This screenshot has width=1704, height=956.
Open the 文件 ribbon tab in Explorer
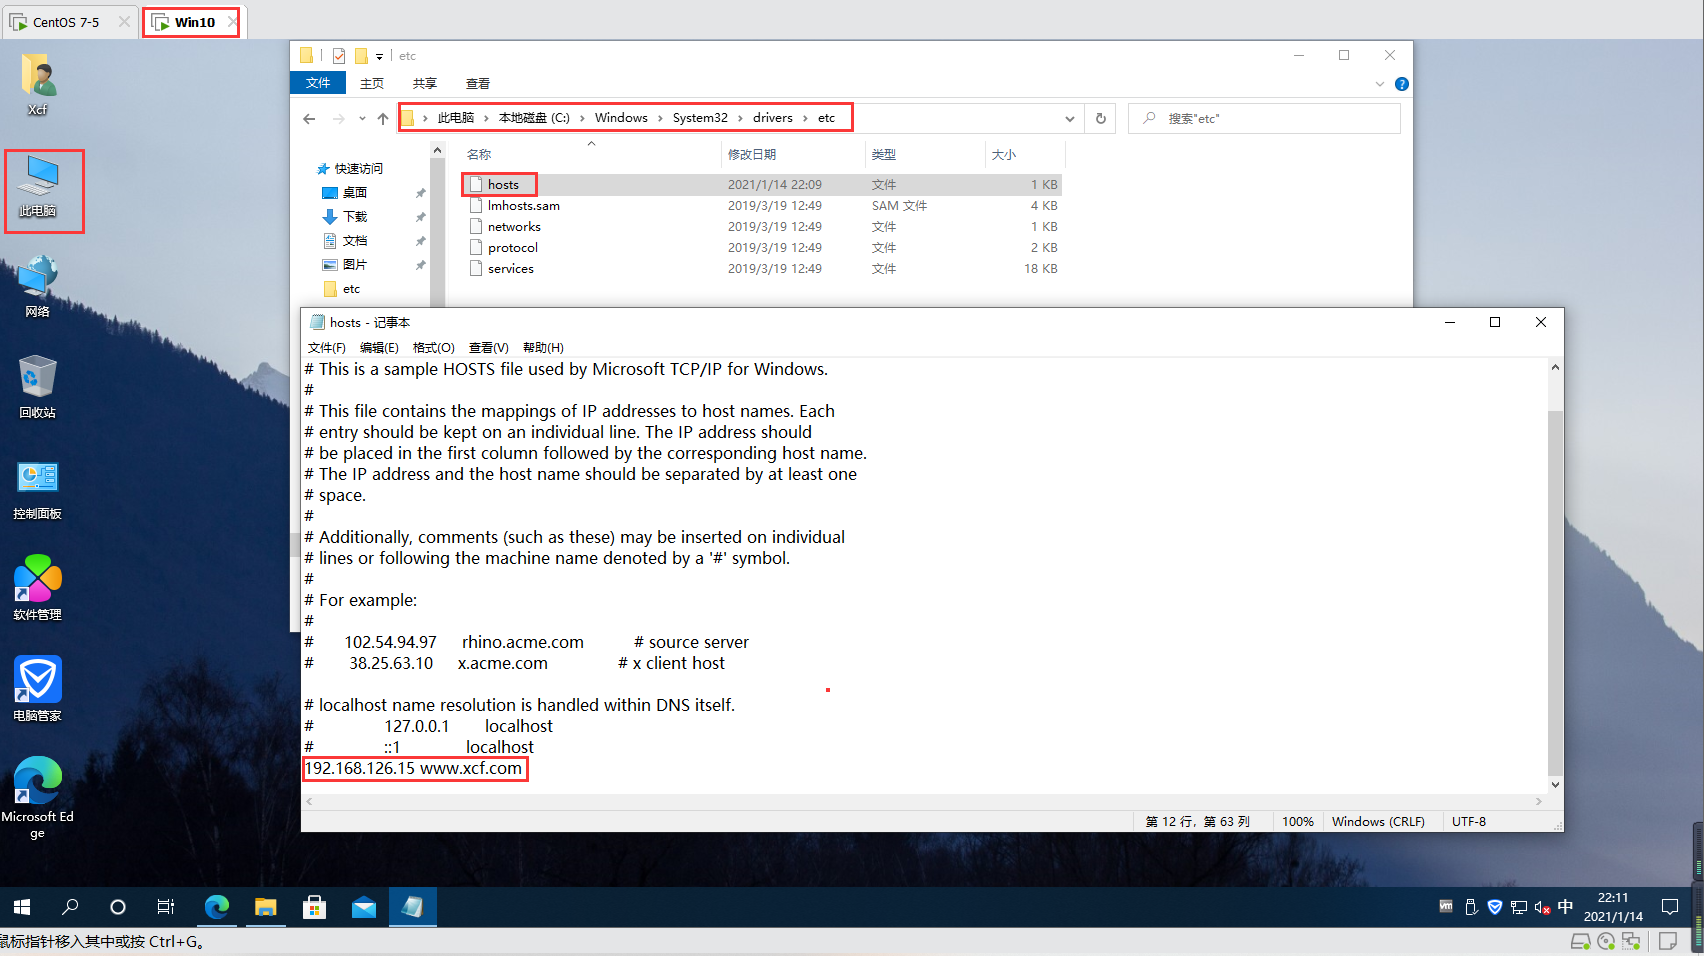pyautogui.click(x=318, y=83)
